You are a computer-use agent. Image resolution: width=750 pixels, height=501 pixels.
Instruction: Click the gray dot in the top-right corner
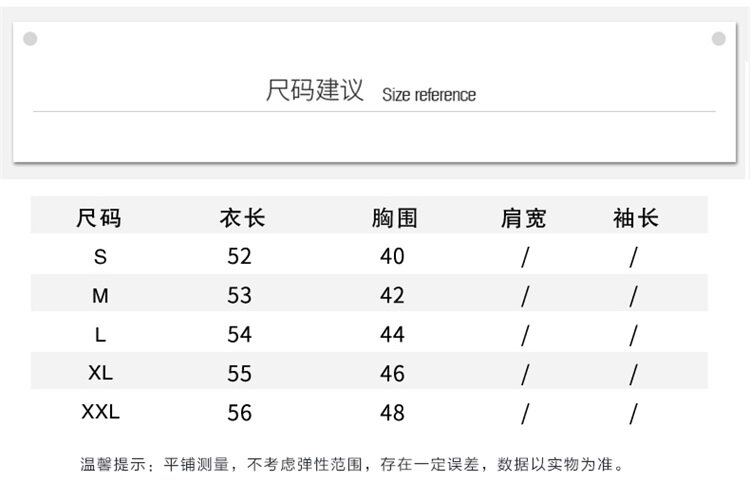click(718, 39)
